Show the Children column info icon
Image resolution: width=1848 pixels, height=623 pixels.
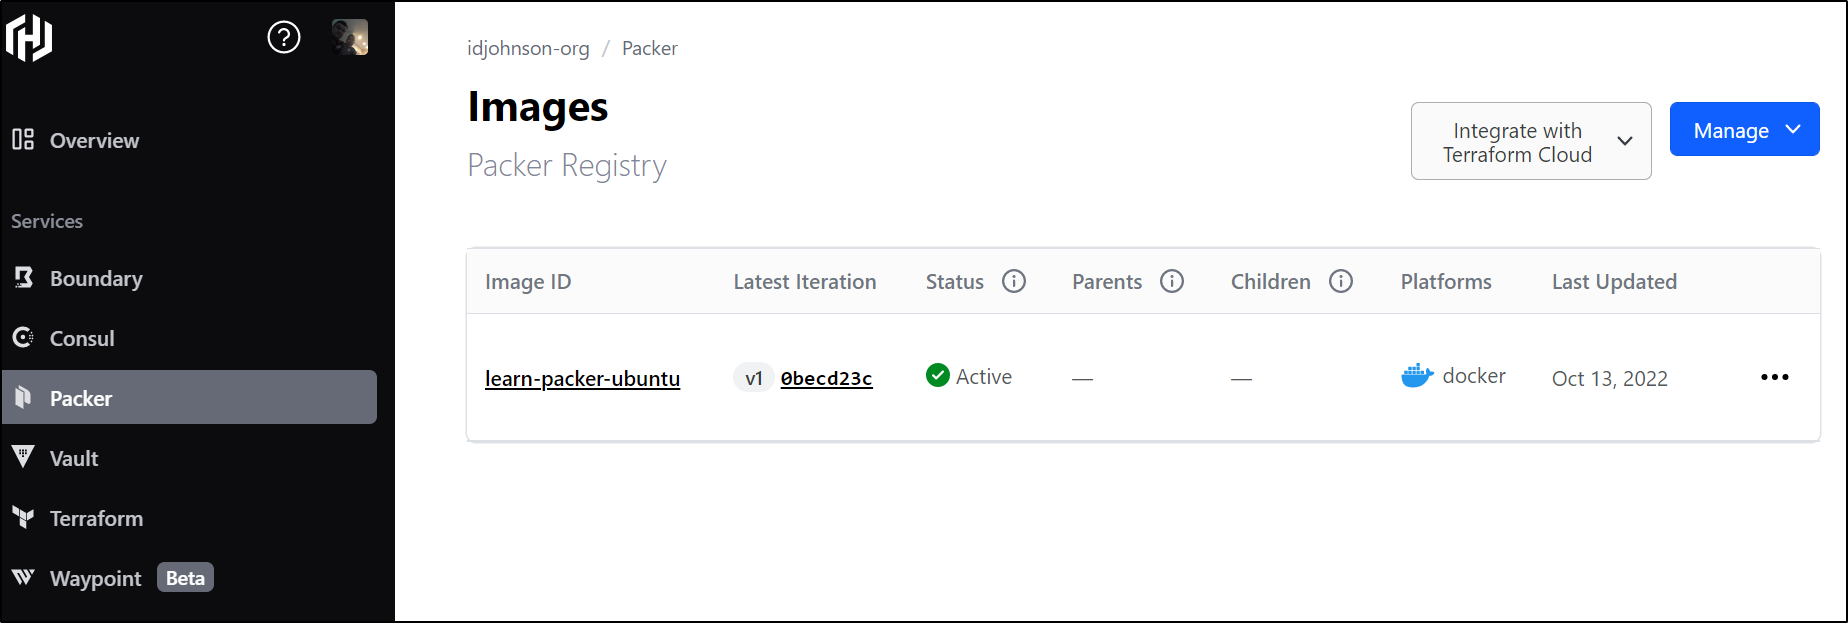[x=1341, y=281]
